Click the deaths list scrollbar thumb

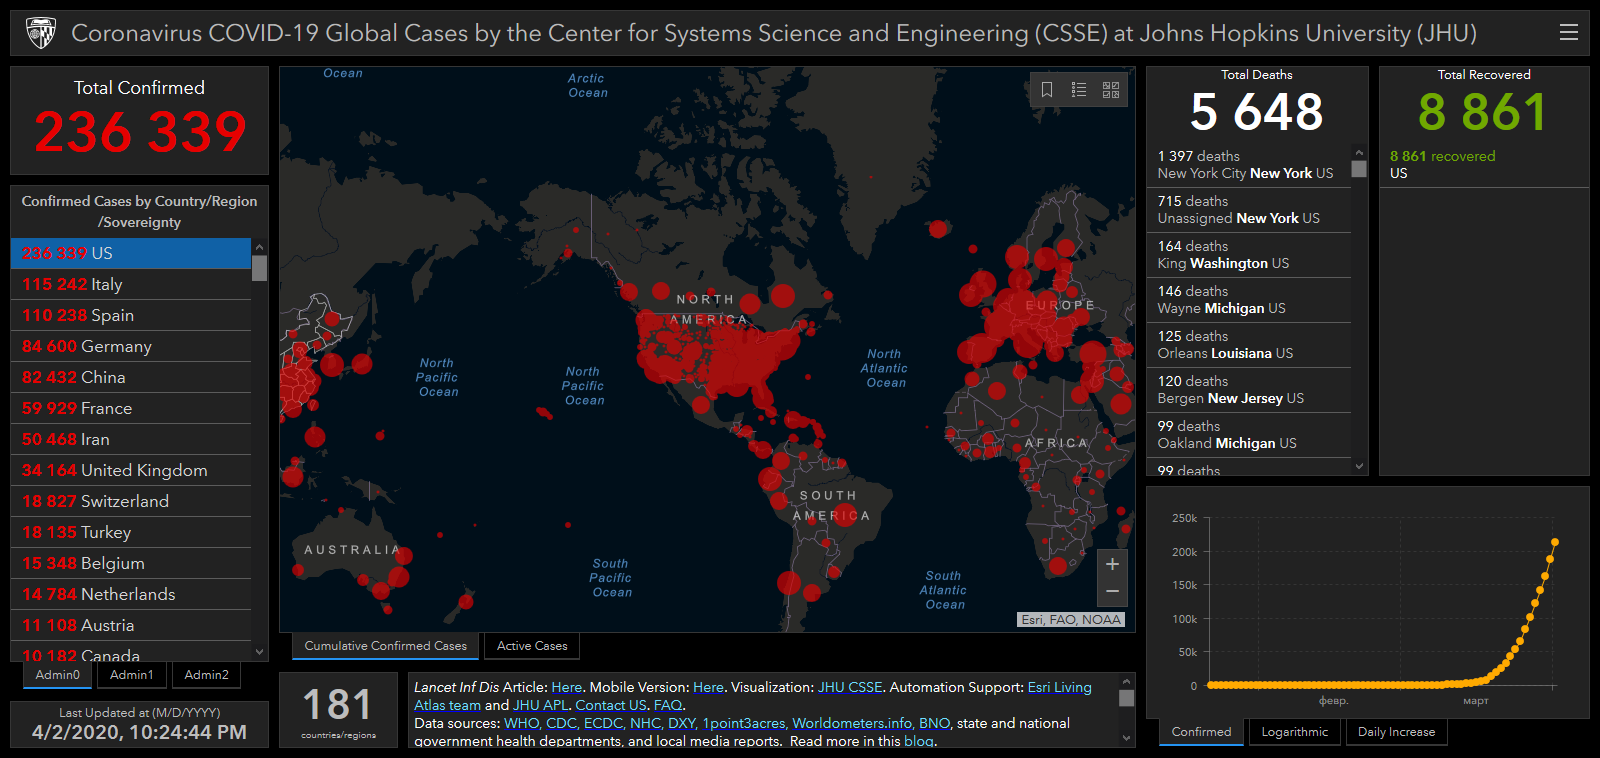pos(1359,168)
